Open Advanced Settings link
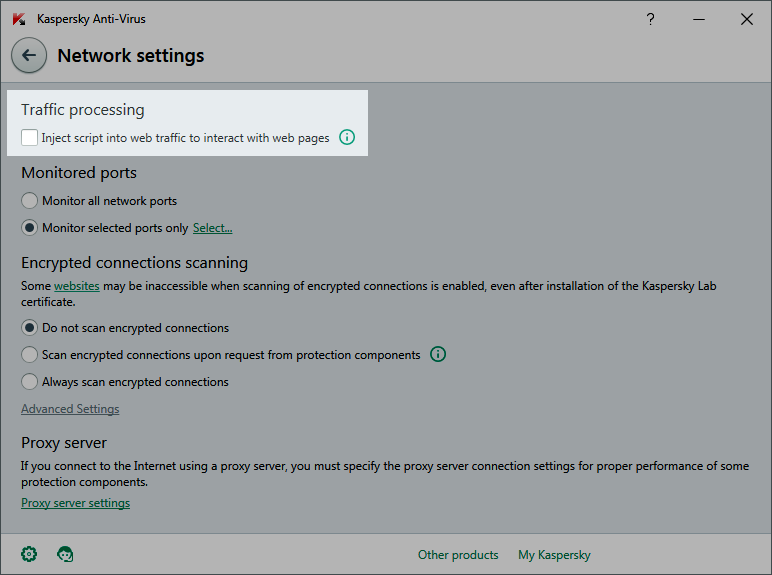The height and width of the screenshot is (575, 772). pos(70,409)
